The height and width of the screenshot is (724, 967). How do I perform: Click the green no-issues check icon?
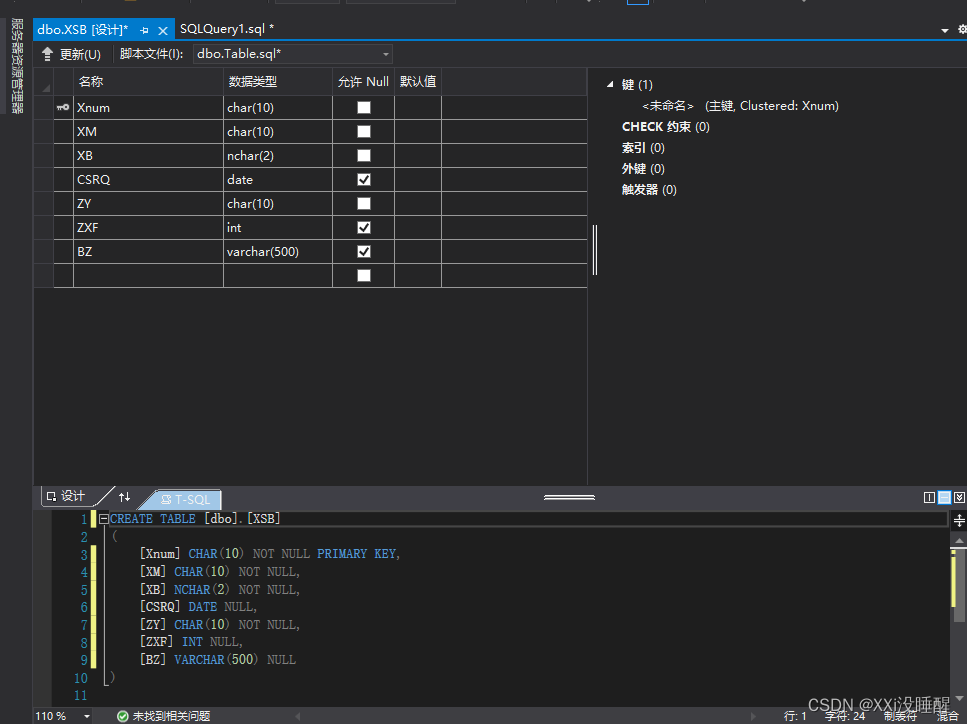pyautogui.click(x=123, y=716)
